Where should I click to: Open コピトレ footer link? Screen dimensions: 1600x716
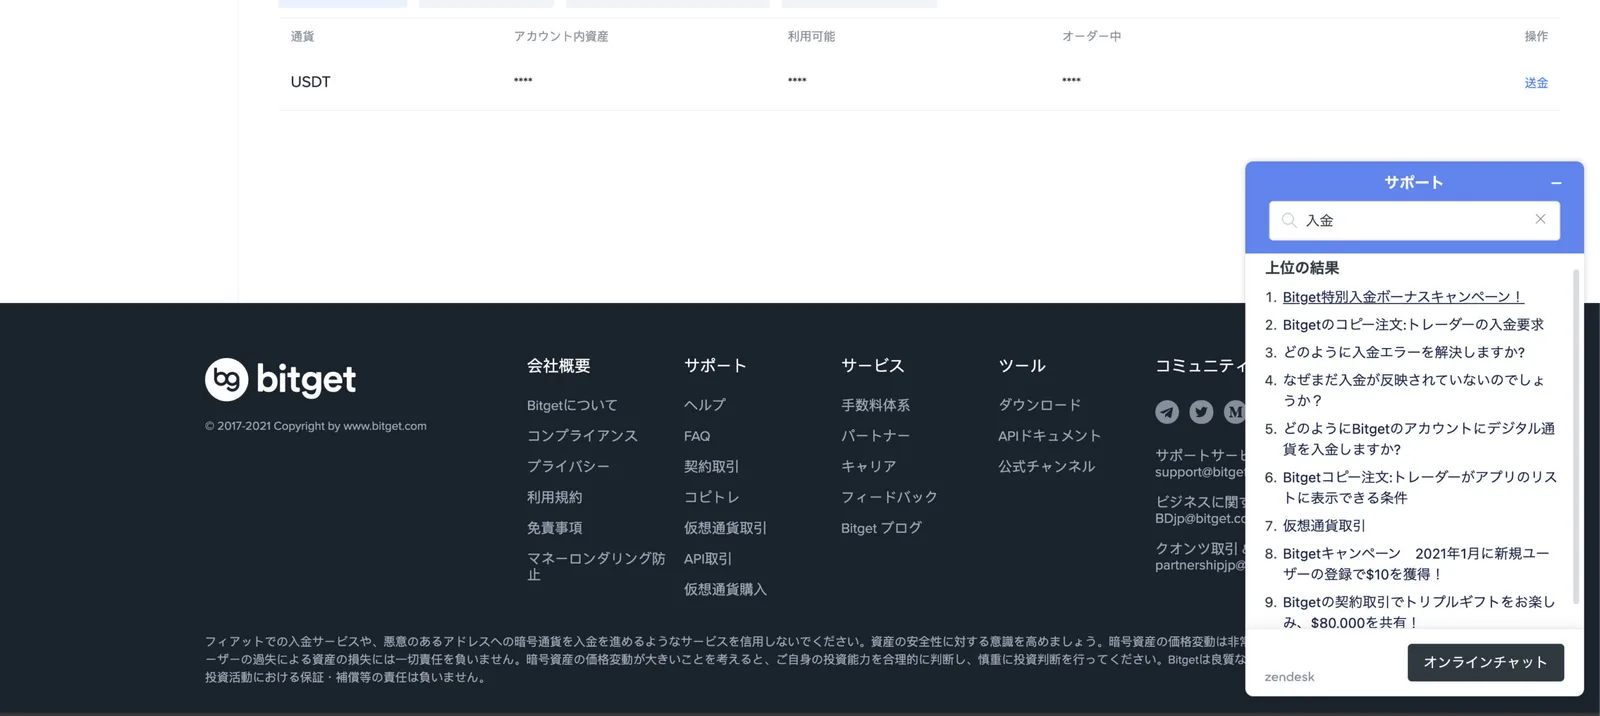point(711,497)
